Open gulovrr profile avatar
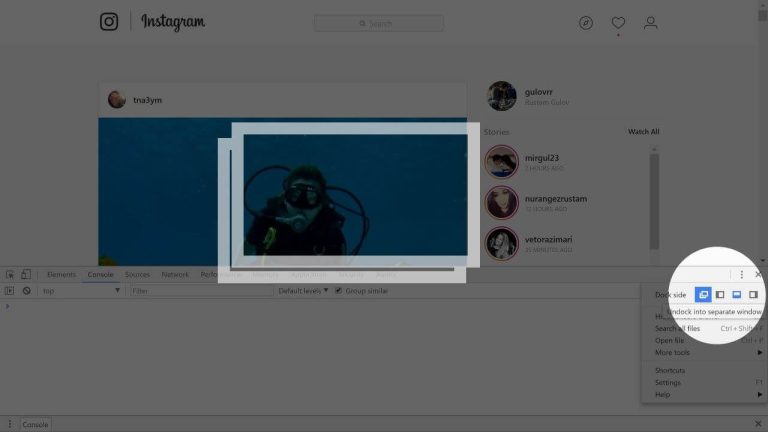This screenshot has height=432, width=768. pyautogui.click(x=502, y=96)
